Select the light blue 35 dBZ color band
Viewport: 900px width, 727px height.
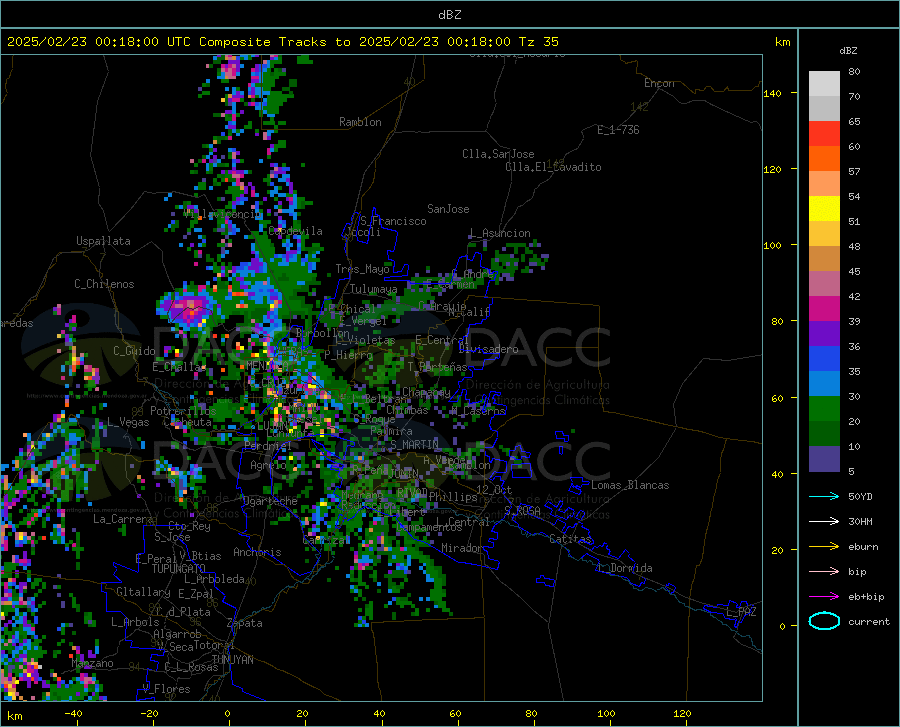coord(824,384)
